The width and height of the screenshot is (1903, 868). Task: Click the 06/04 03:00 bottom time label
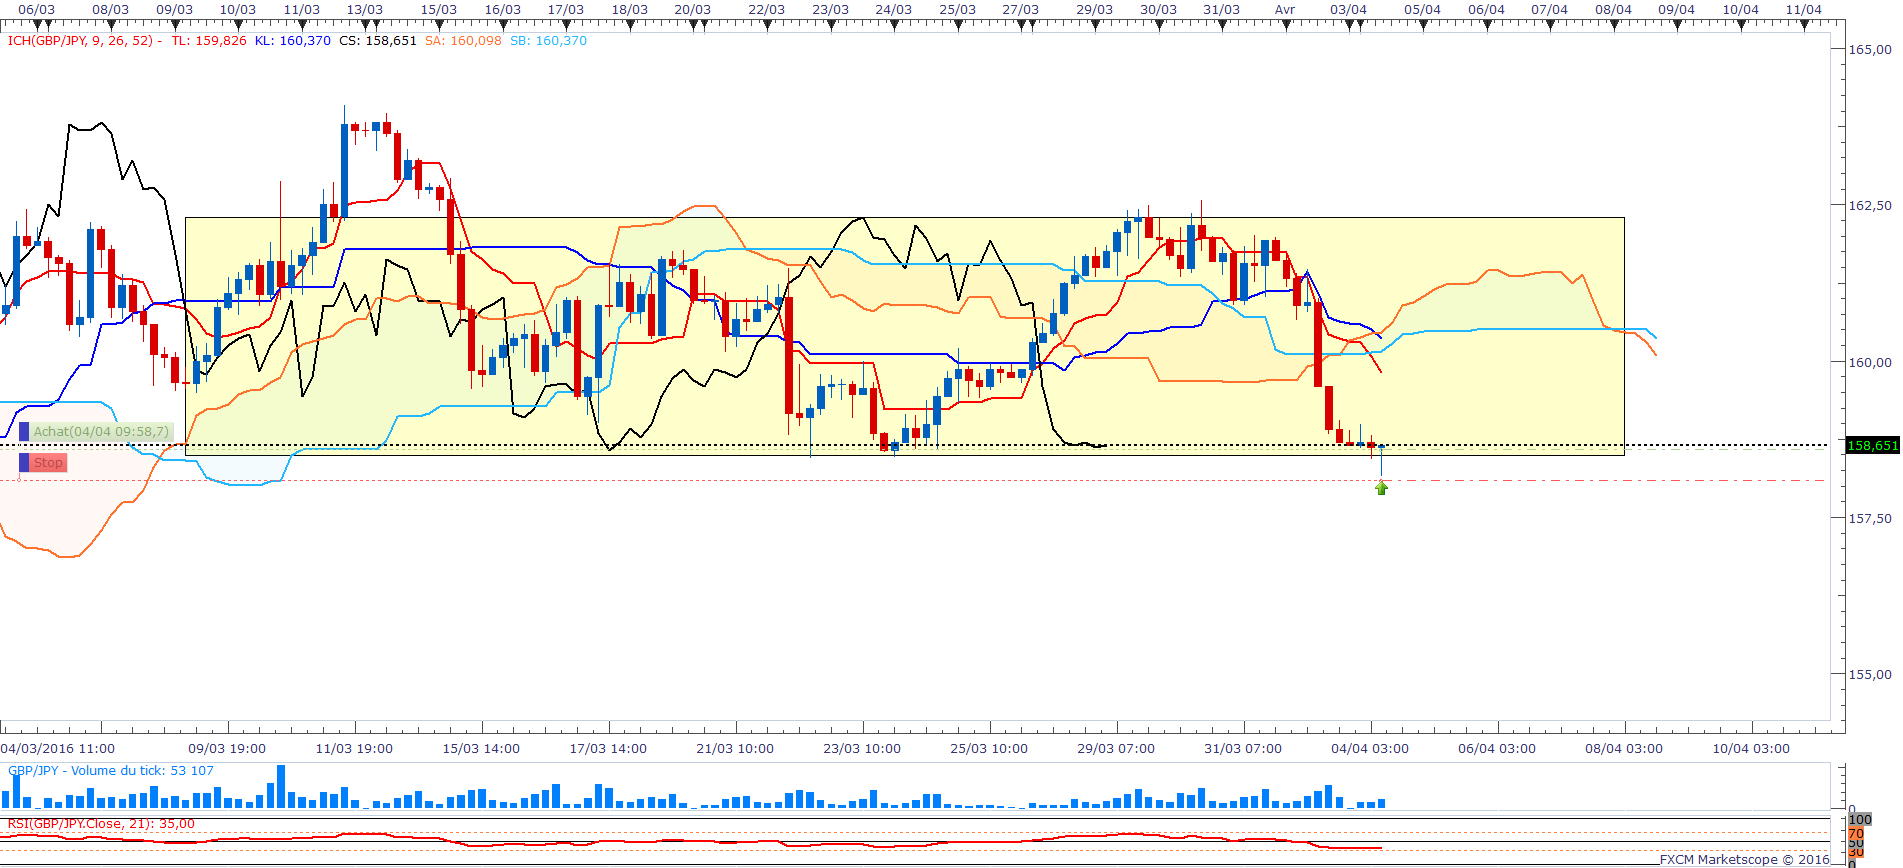[x=1497, y=748]
